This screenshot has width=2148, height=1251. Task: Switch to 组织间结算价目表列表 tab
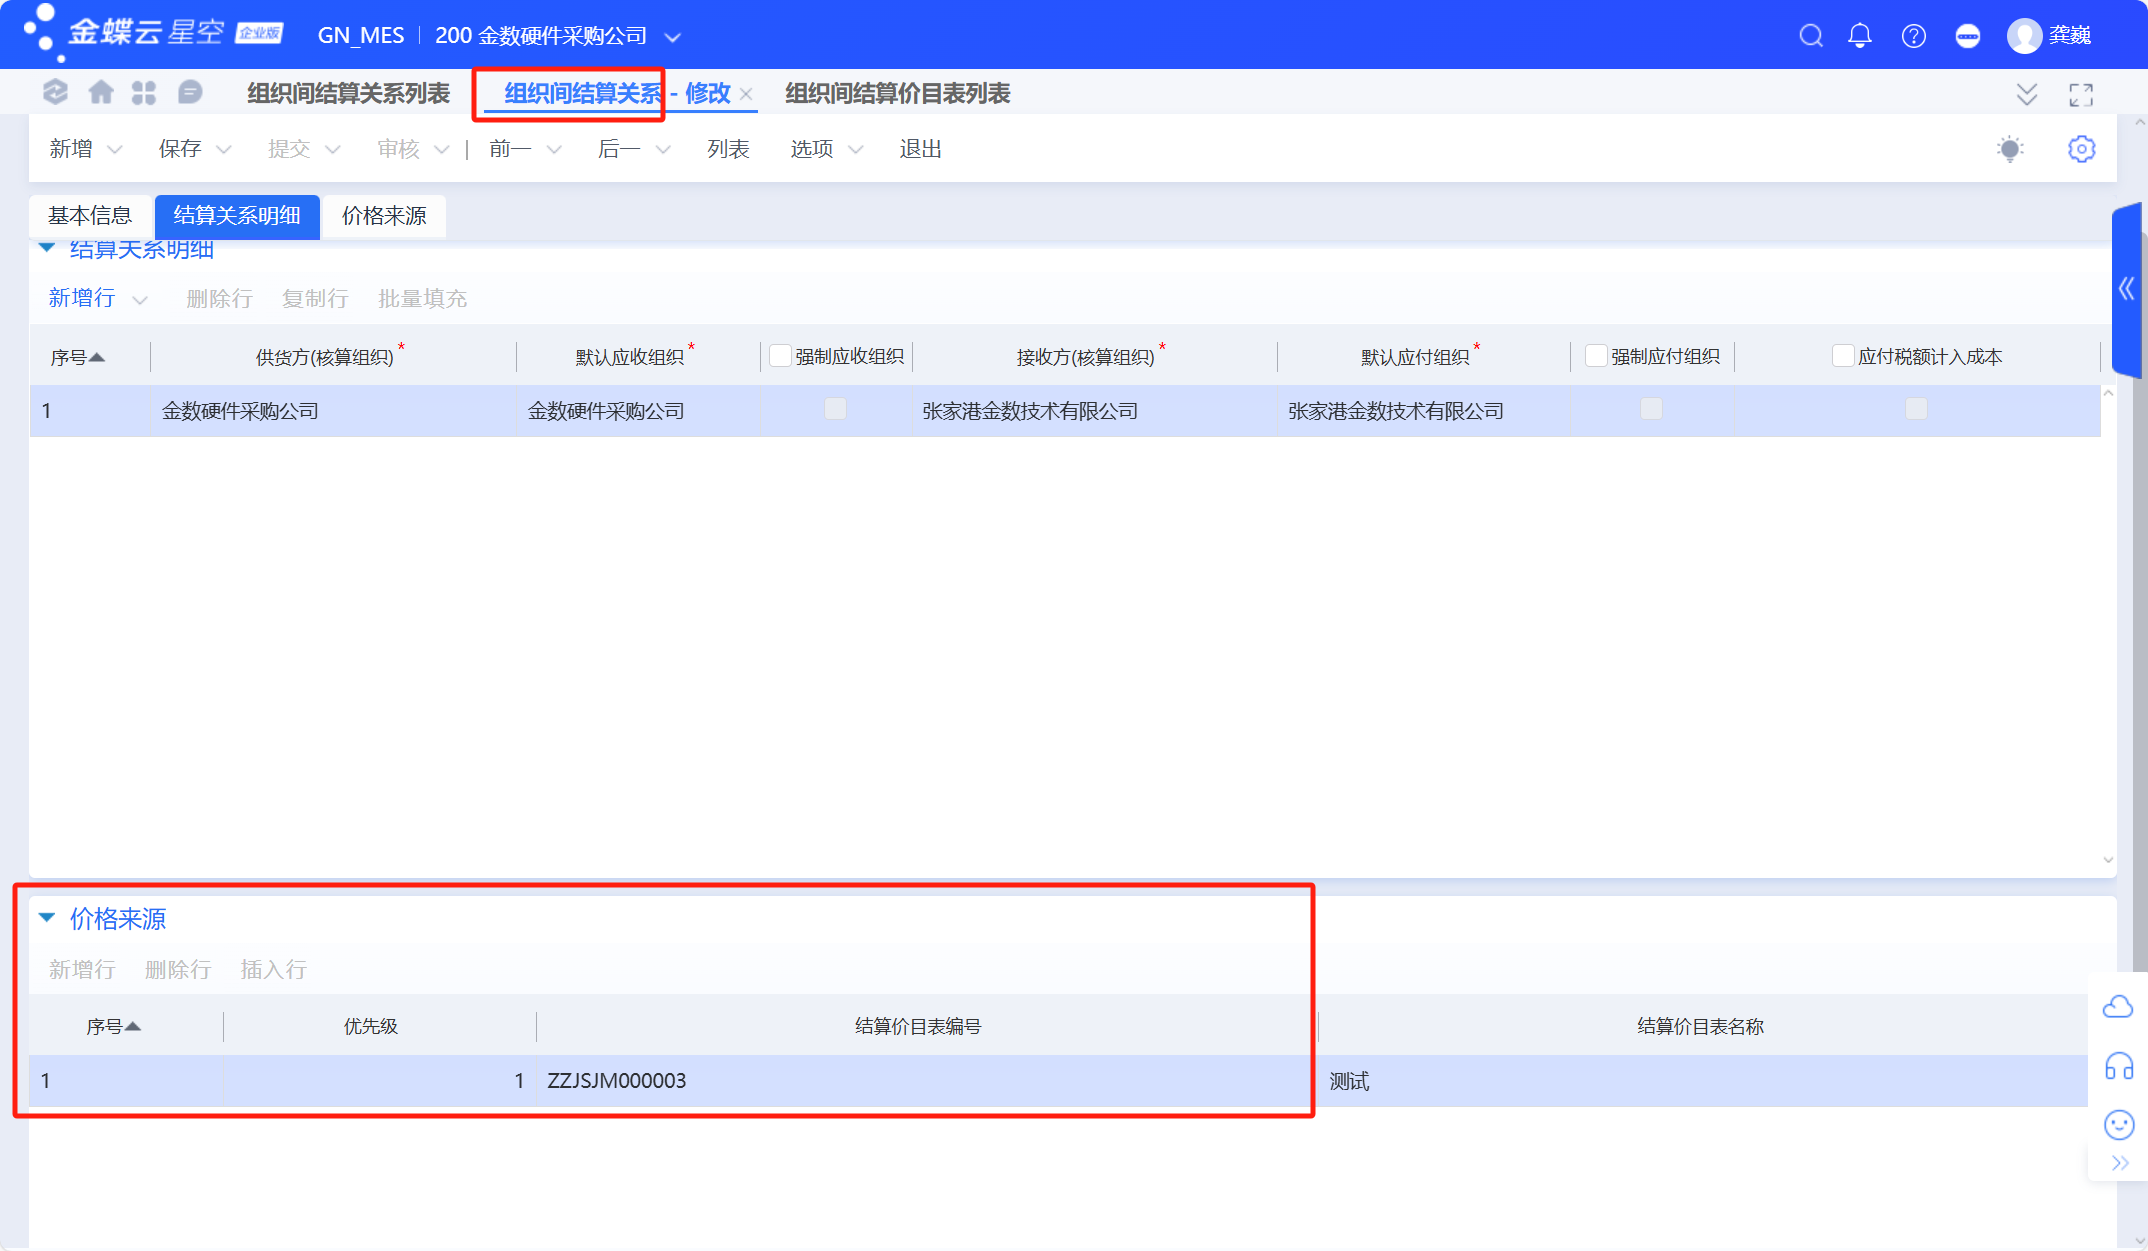click(x=898, y=94)
